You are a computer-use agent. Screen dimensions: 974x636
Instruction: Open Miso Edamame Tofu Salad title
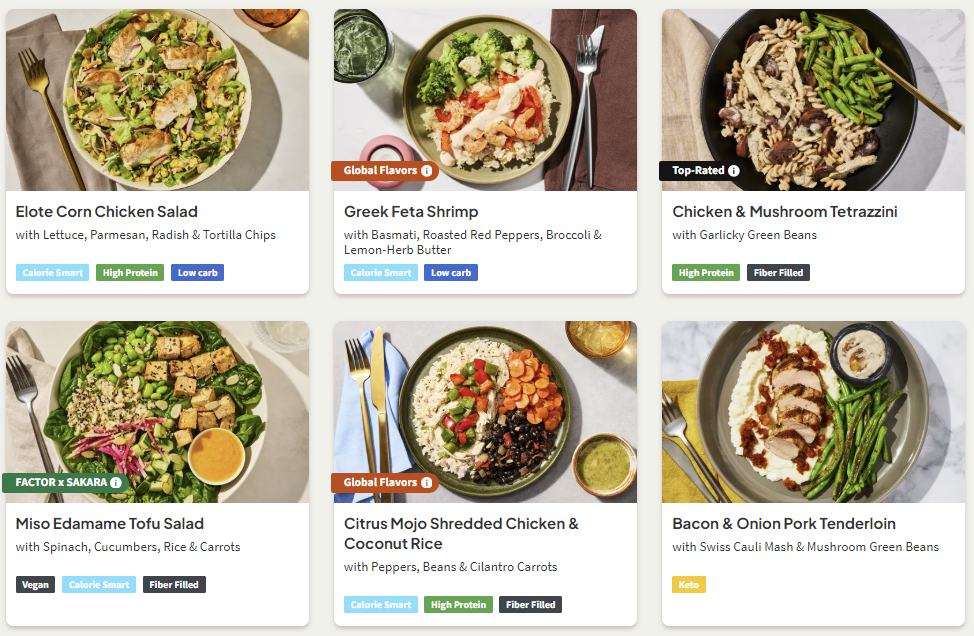pyautogui.click(x=110, y=524)
